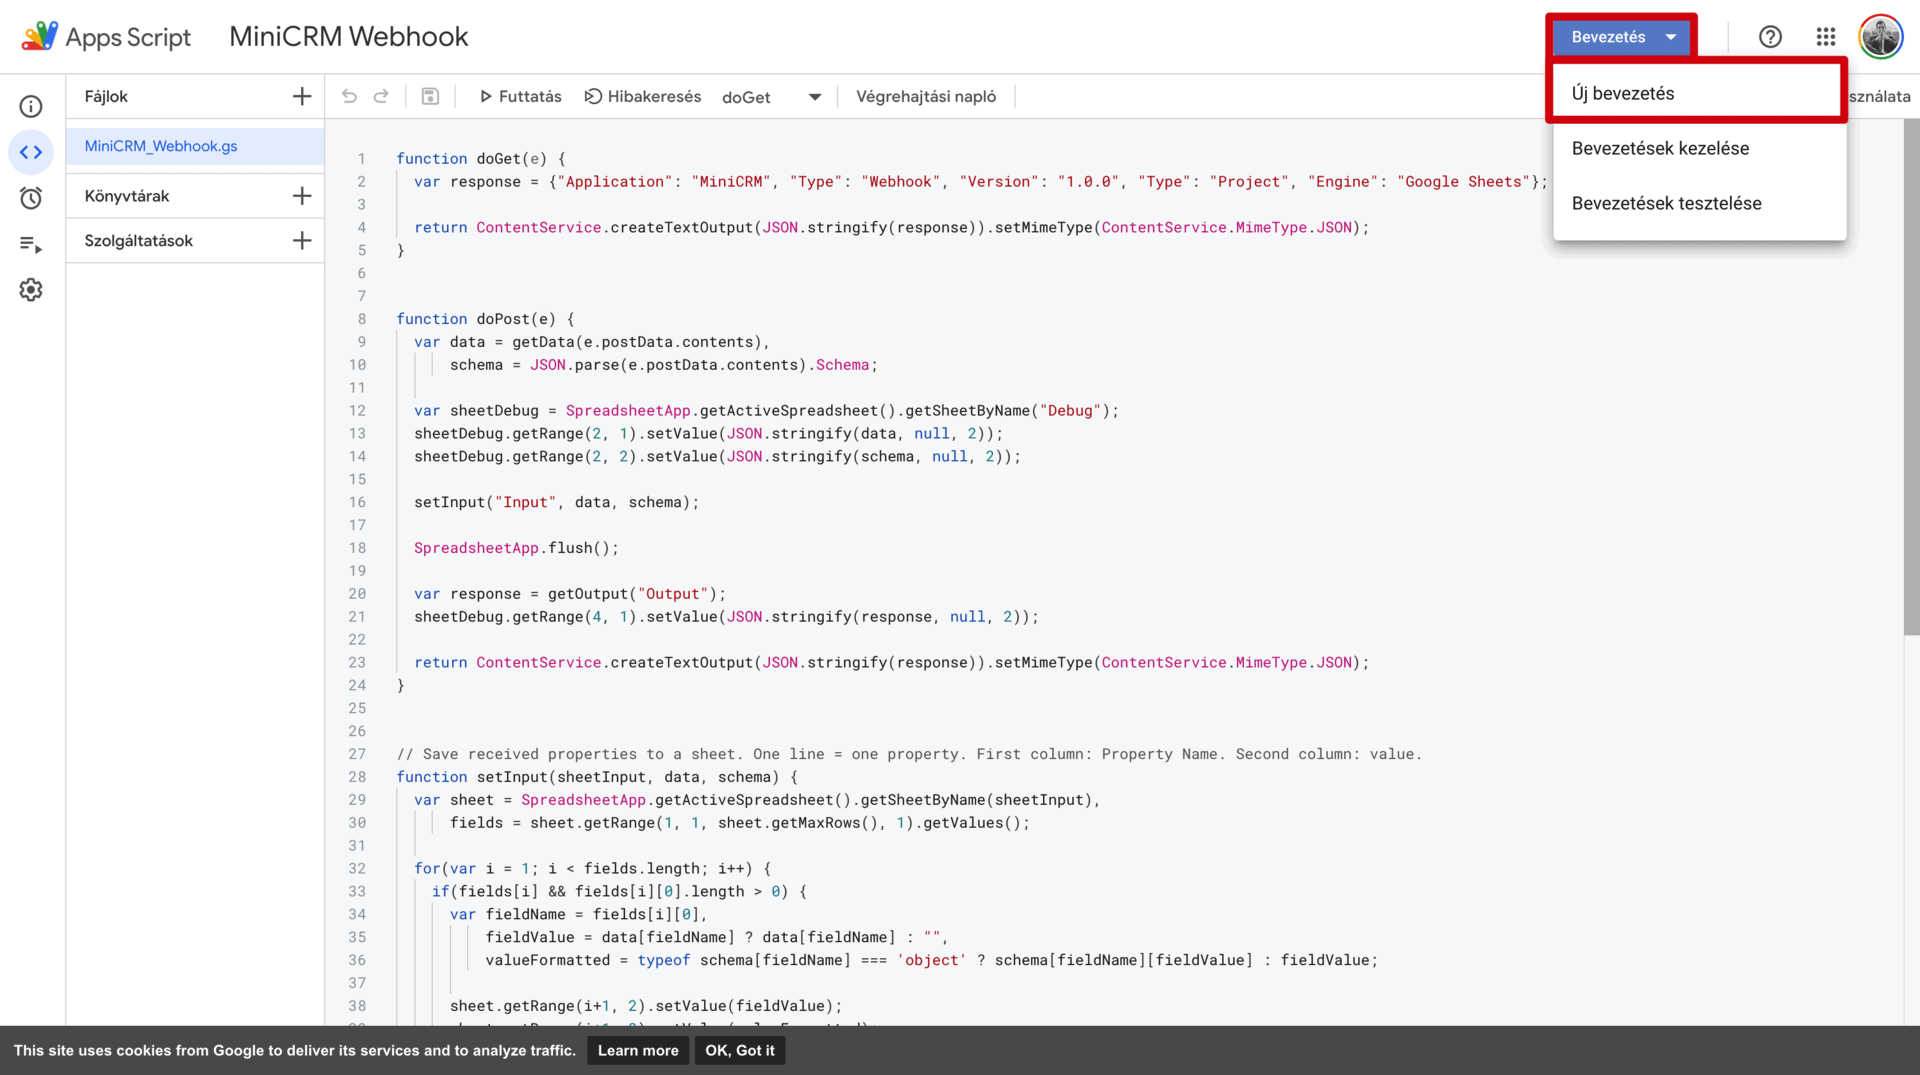Click the redo arrow in toolbar
1920x1075 pixels.
coord(381,97)
